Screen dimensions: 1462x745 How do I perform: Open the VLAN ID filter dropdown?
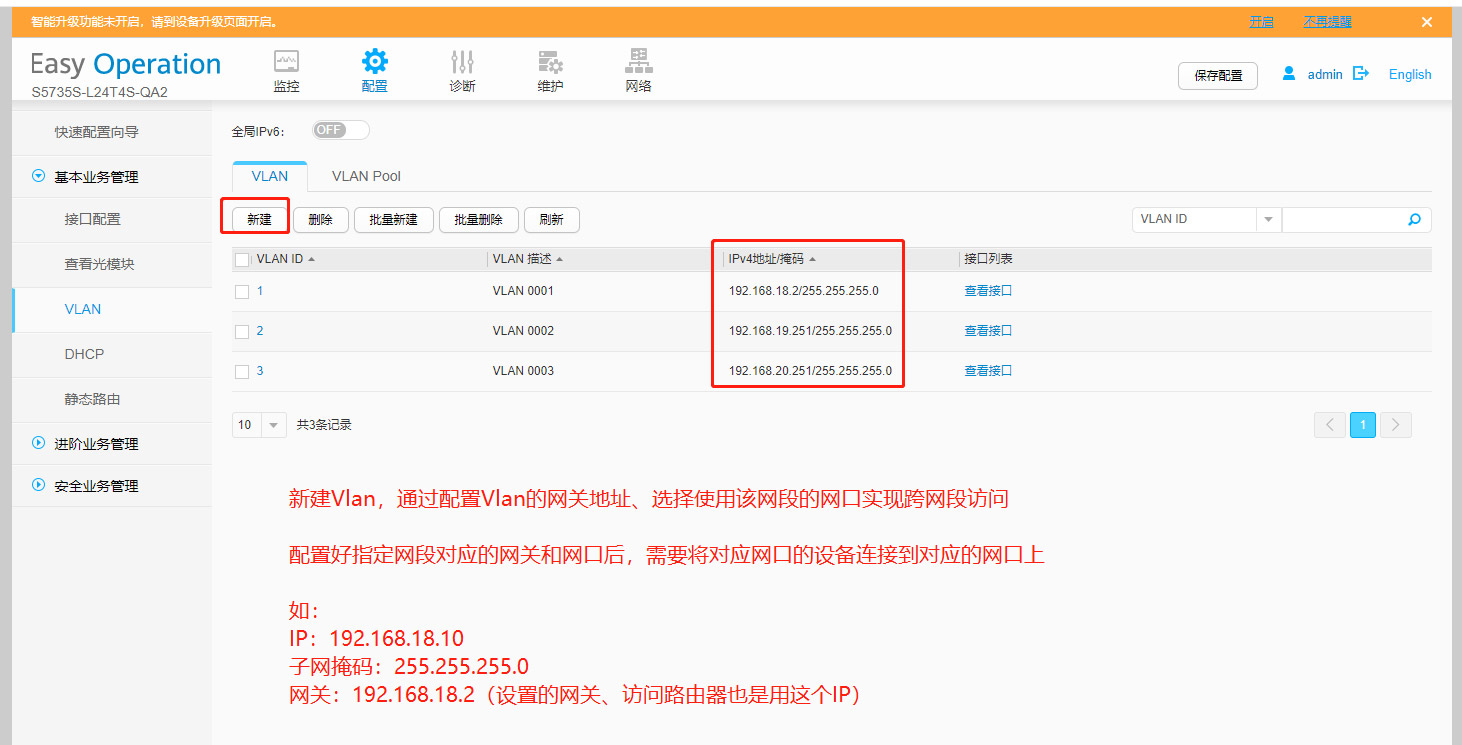click(x=1268, y=219)
